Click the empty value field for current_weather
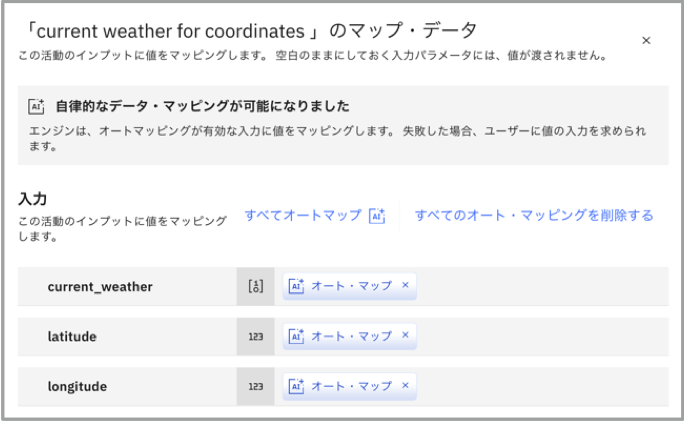The image size is (684, 422). (540, 286)
